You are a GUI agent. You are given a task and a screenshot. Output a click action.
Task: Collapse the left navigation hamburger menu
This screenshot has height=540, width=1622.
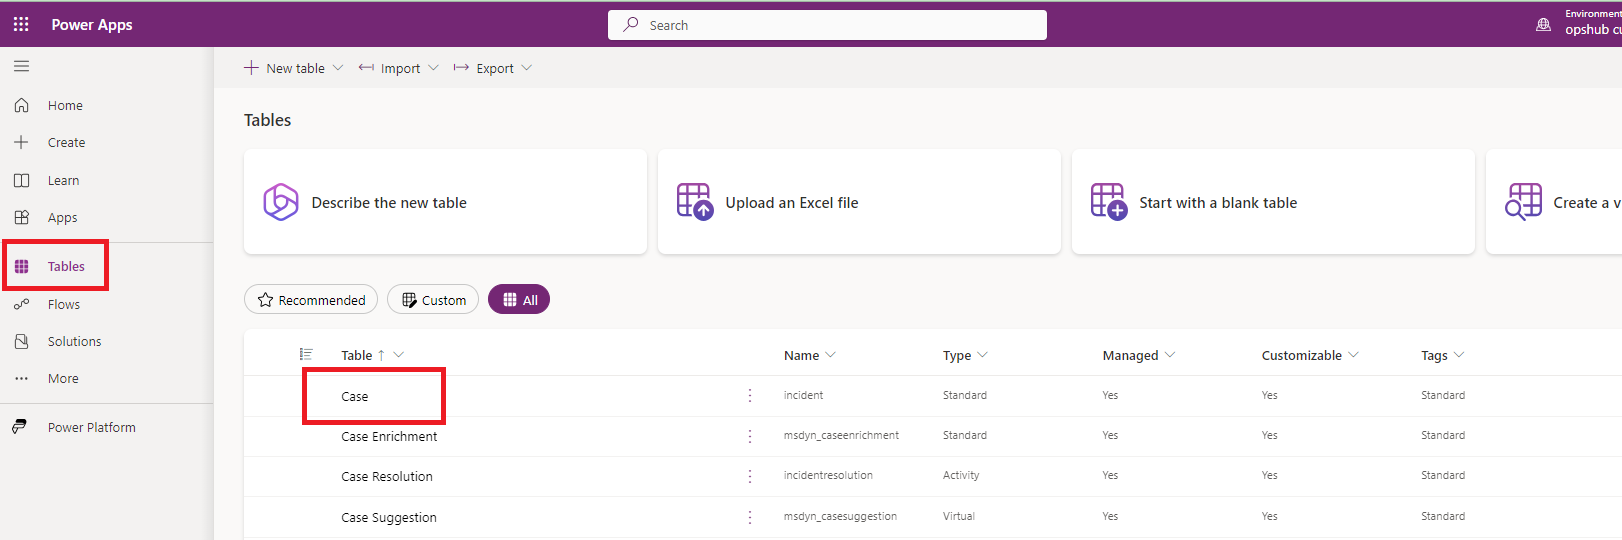coord(21,66)
